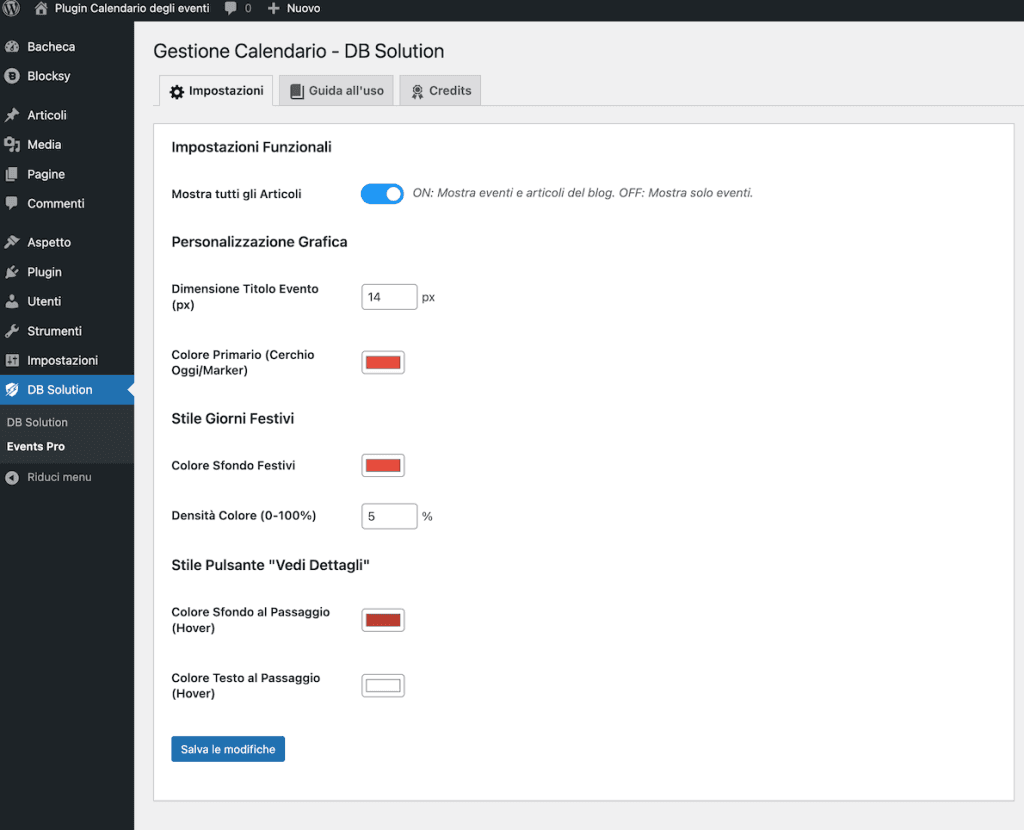Click the Stile Giorni Festivi heading
The width and height of the screenshot is (1024, 830).
click(x=232, y=419)
